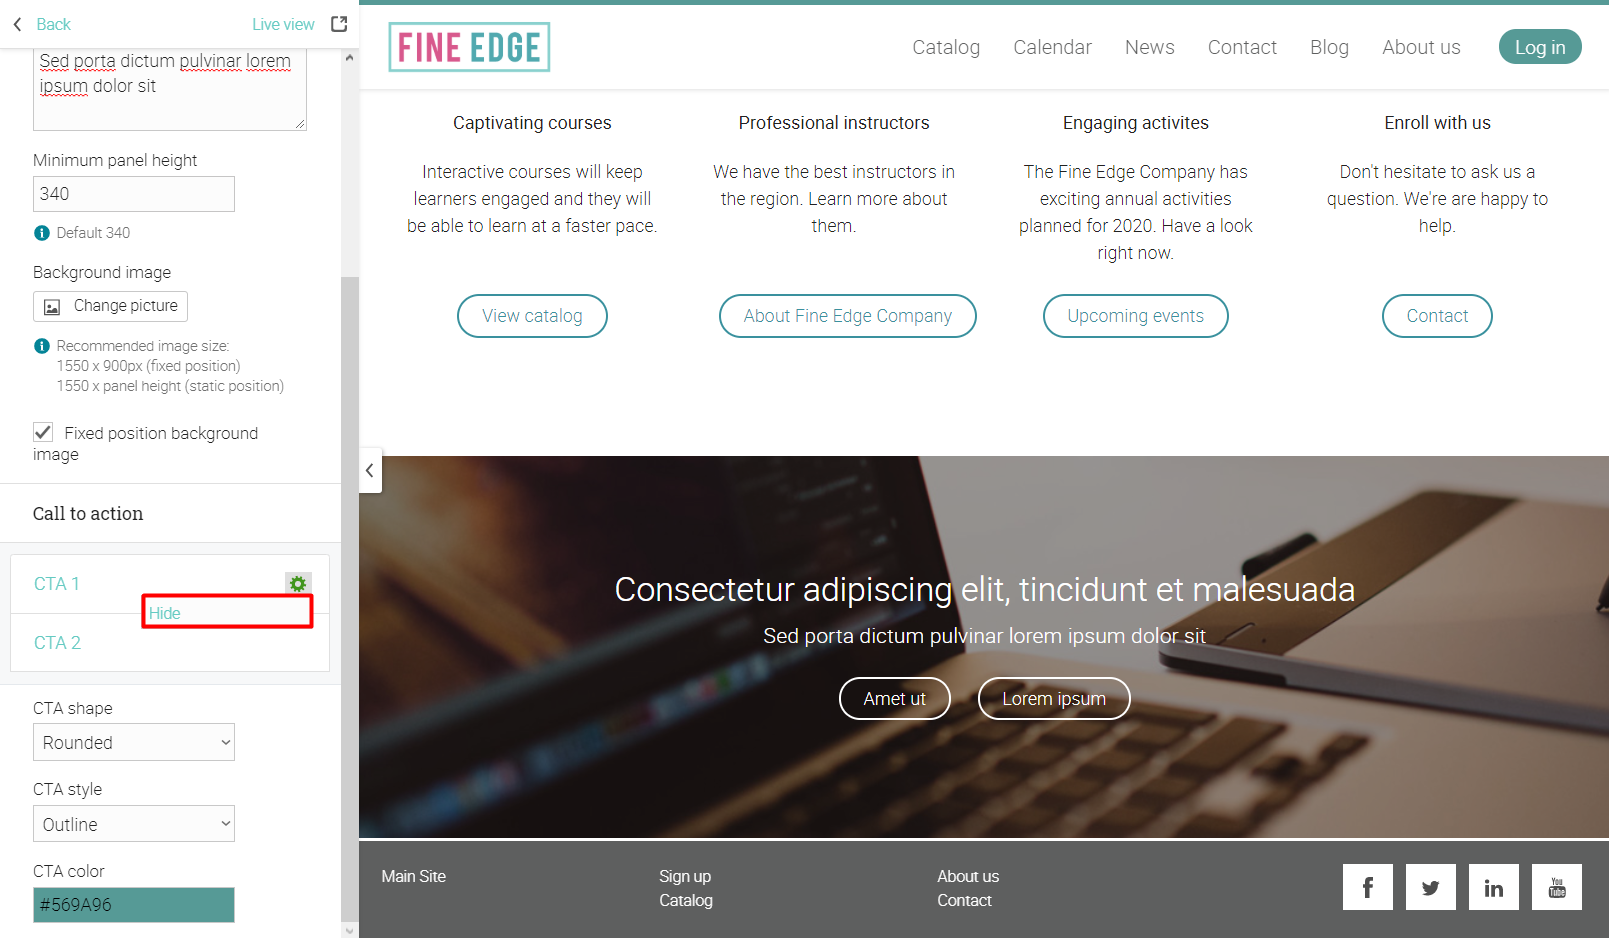The width and height of the screenshot is (1609, 938).
Task: Open live view external link icon
Action: click(339, 24)
